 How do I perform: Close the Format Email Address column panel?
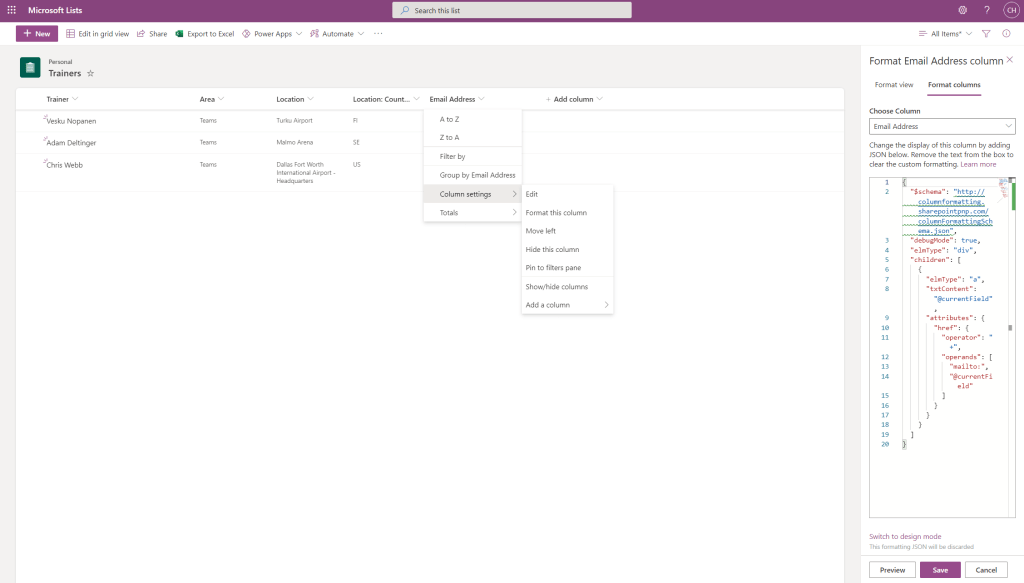click(x=1009, y=60)
